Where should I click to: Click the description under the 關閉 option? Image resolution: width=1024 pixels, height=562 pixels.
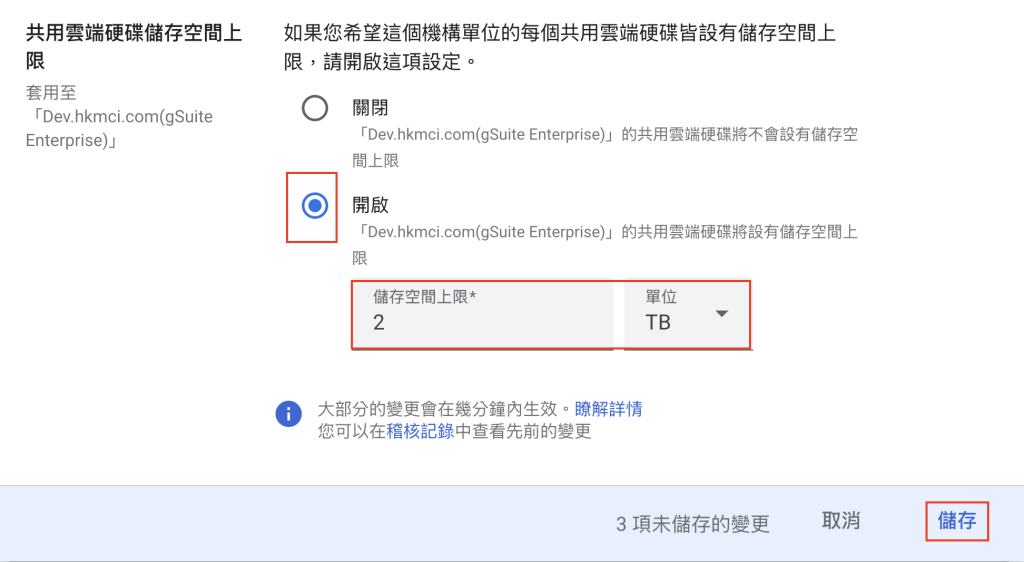click(605, 148)
